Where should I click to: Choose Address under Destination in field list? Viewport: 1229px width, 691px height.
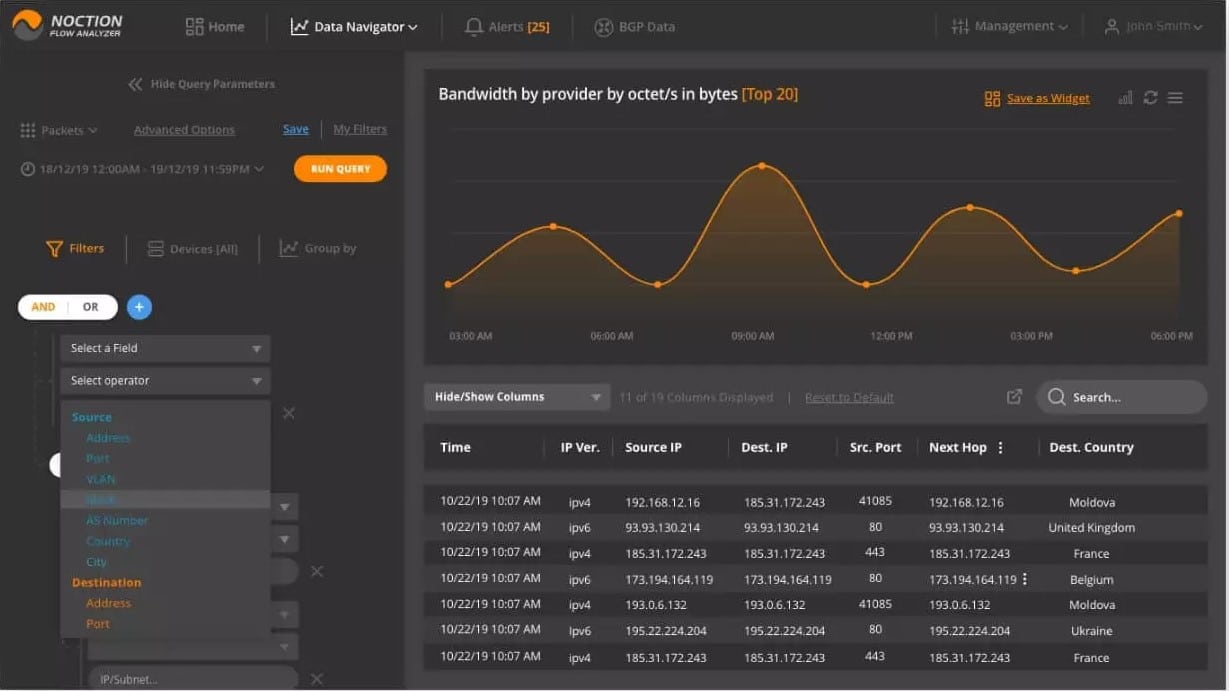click(x=108, y=604)
